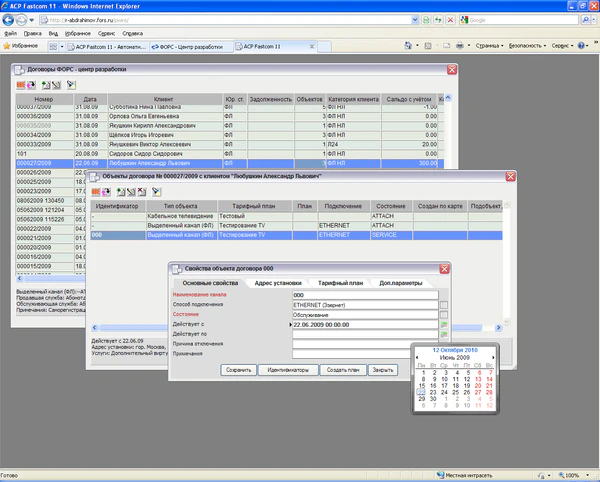The height and width of the screenshot is (482, 600).
Task: Click the filter icon in Договоры ФОРС toolbar
Action: (72, 85)
